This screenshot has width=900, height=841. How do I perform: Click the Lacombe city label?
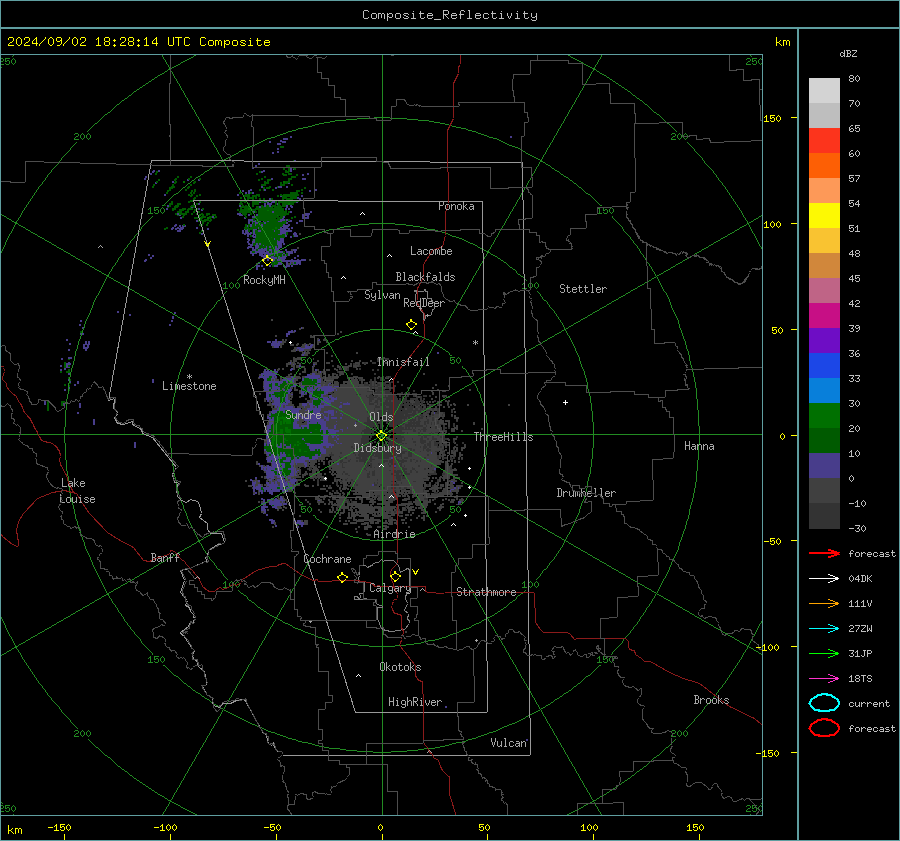431,251
